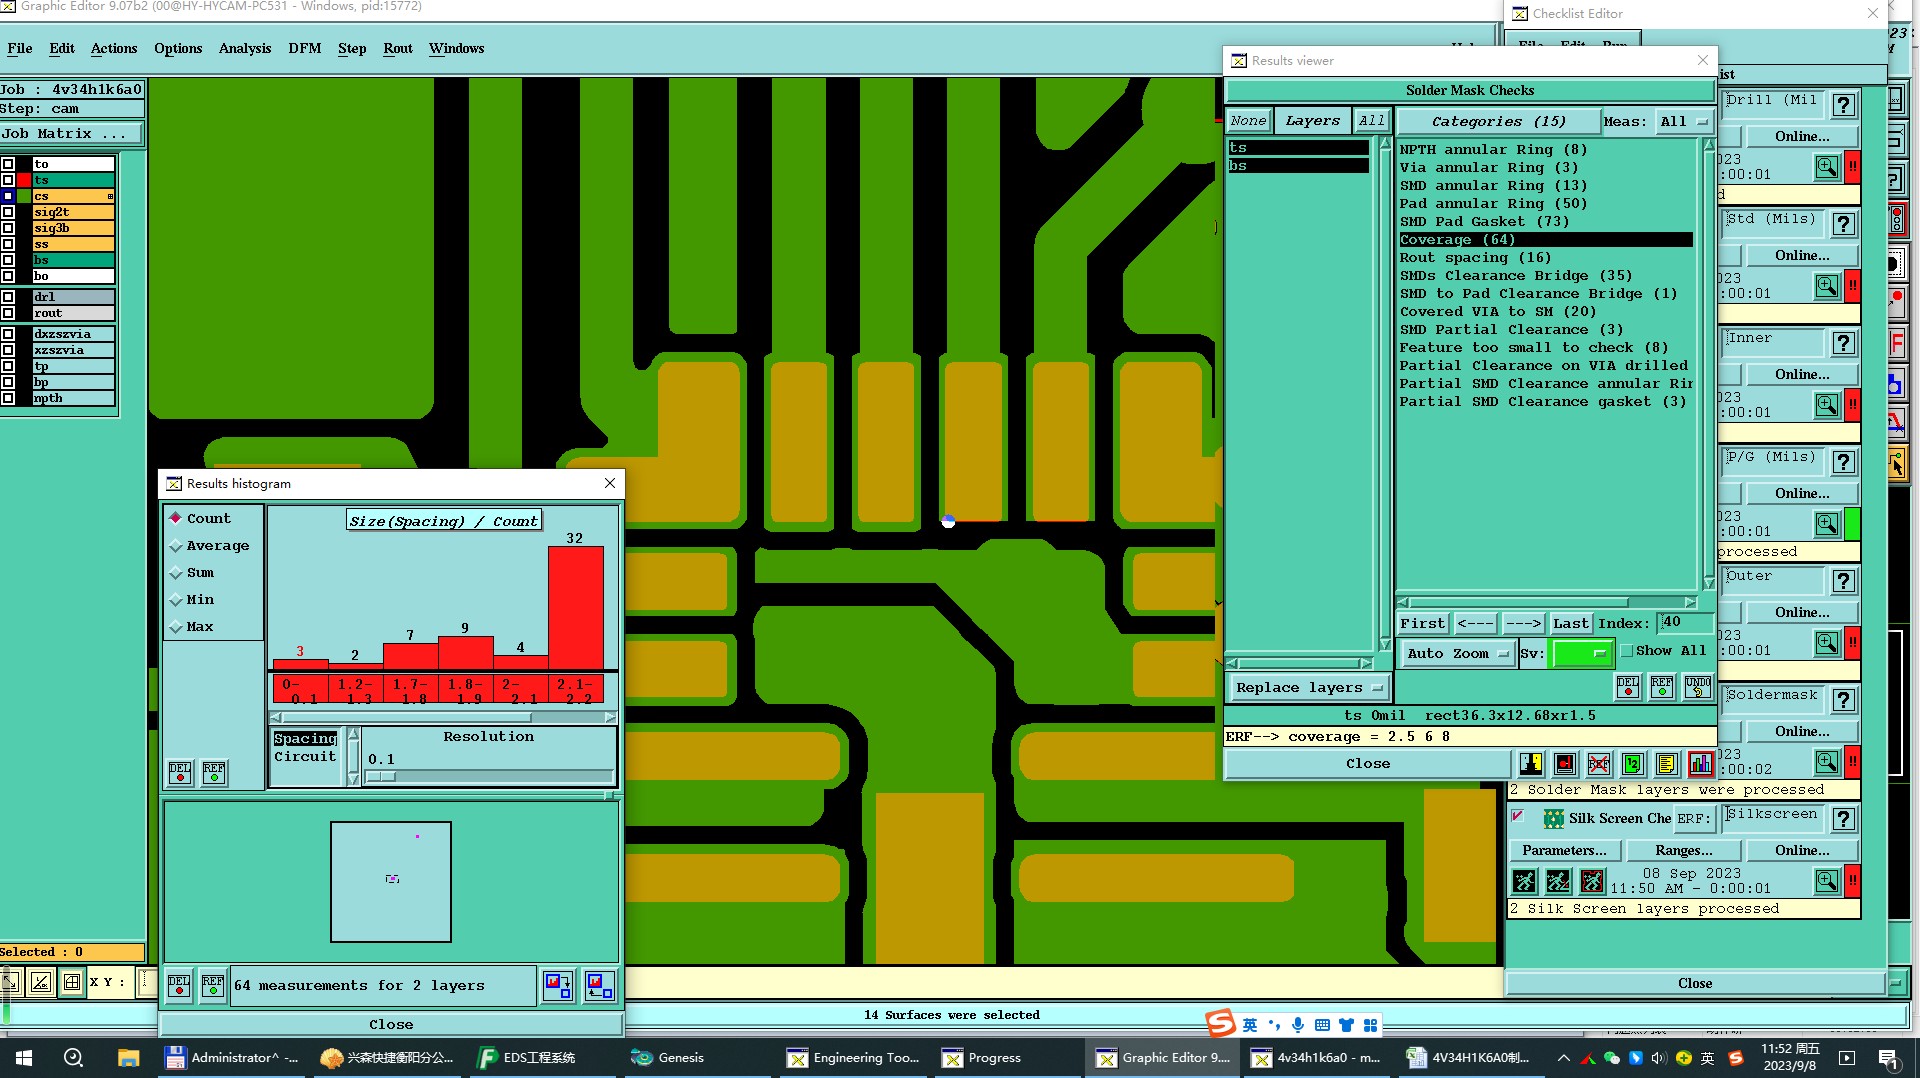
Task: Click the second running-man icon under Silk Screen Checks
Action: pos(1558,881)
